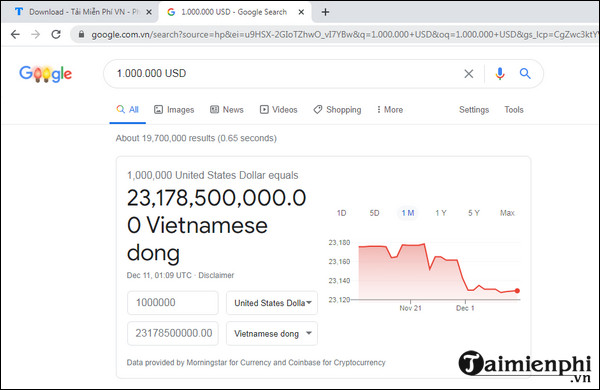Switch the chart to the 1Y range

(x=440, y=213)
